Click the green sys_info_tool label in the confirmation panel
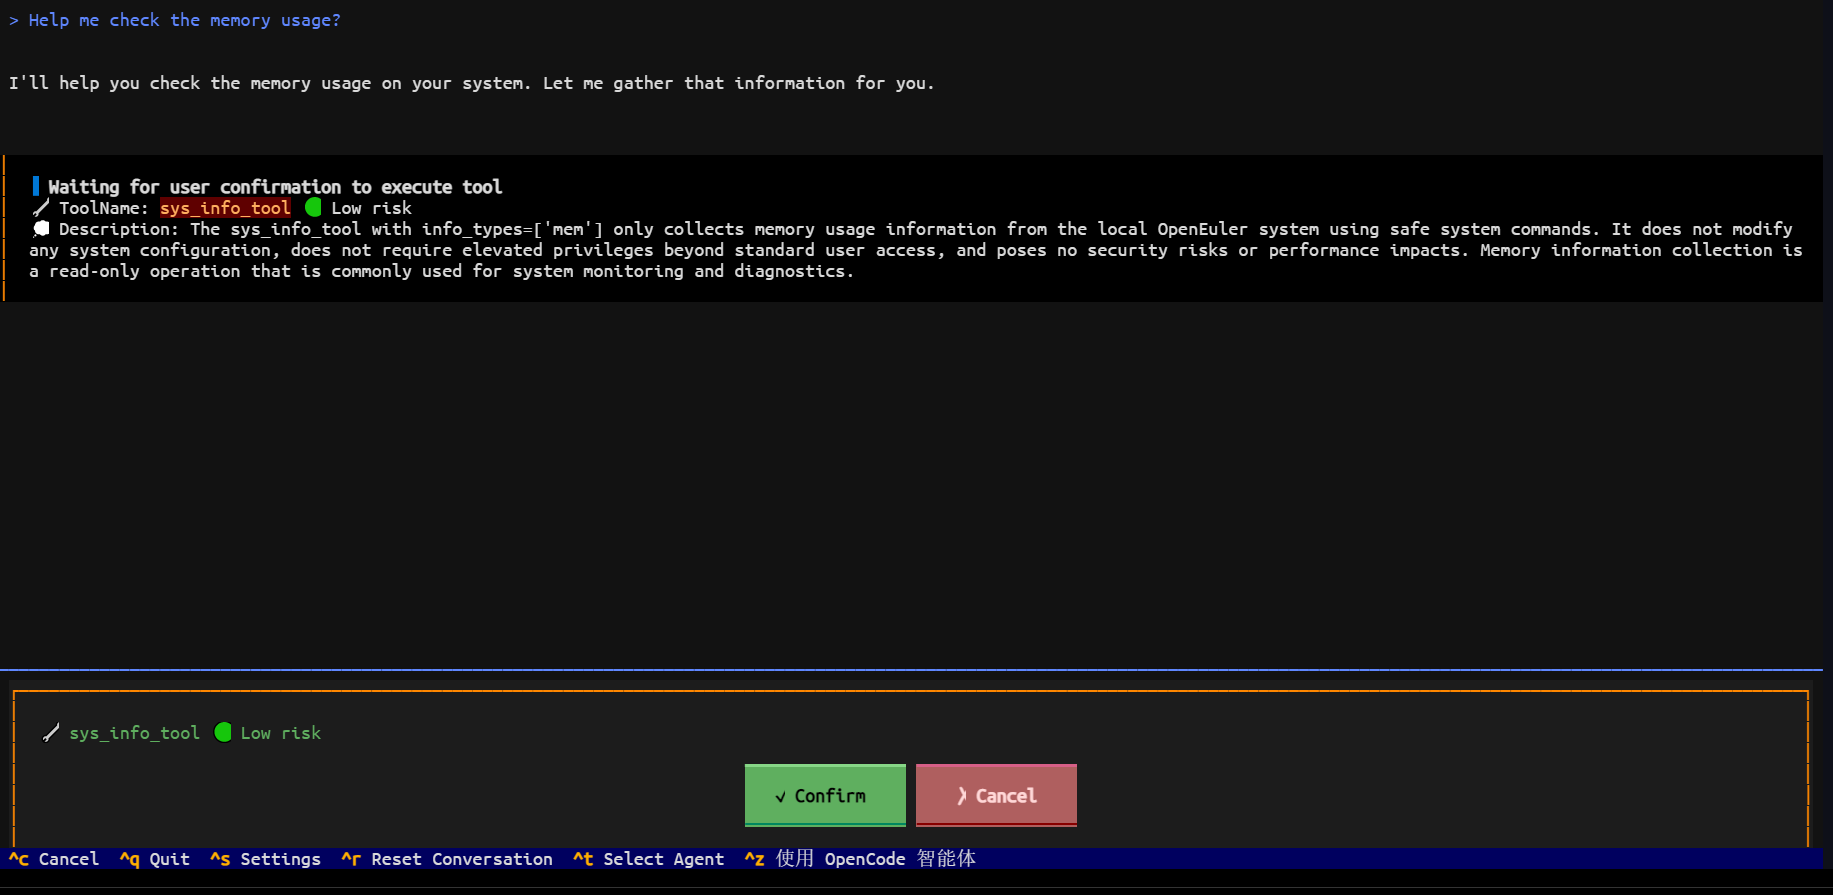1833x895 pixels. [134, 733]
